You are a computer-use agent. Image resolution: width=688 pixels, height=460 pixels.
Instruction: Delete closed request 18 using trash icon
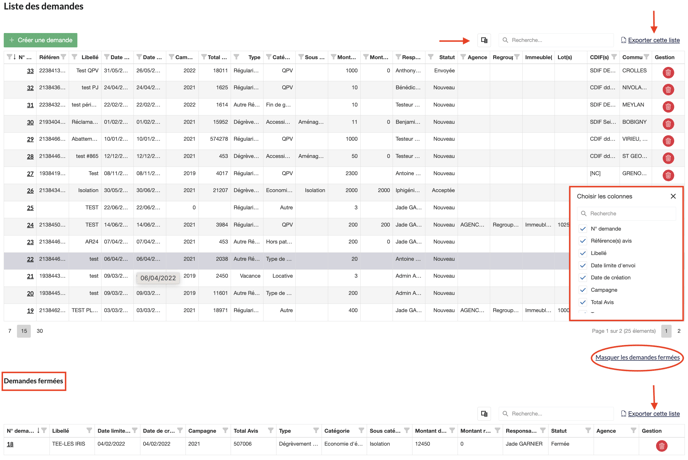(661, 445)
